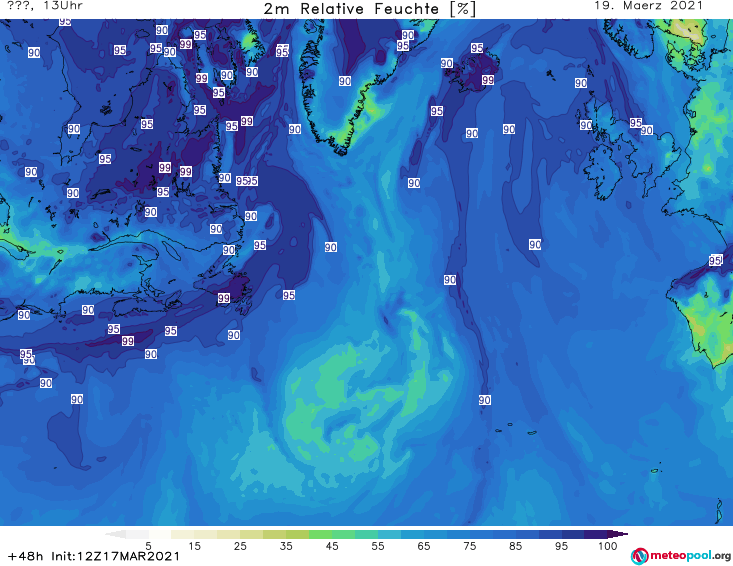Click the '75' label on the colorbar
Screen dimensions: 733x566
469,545
